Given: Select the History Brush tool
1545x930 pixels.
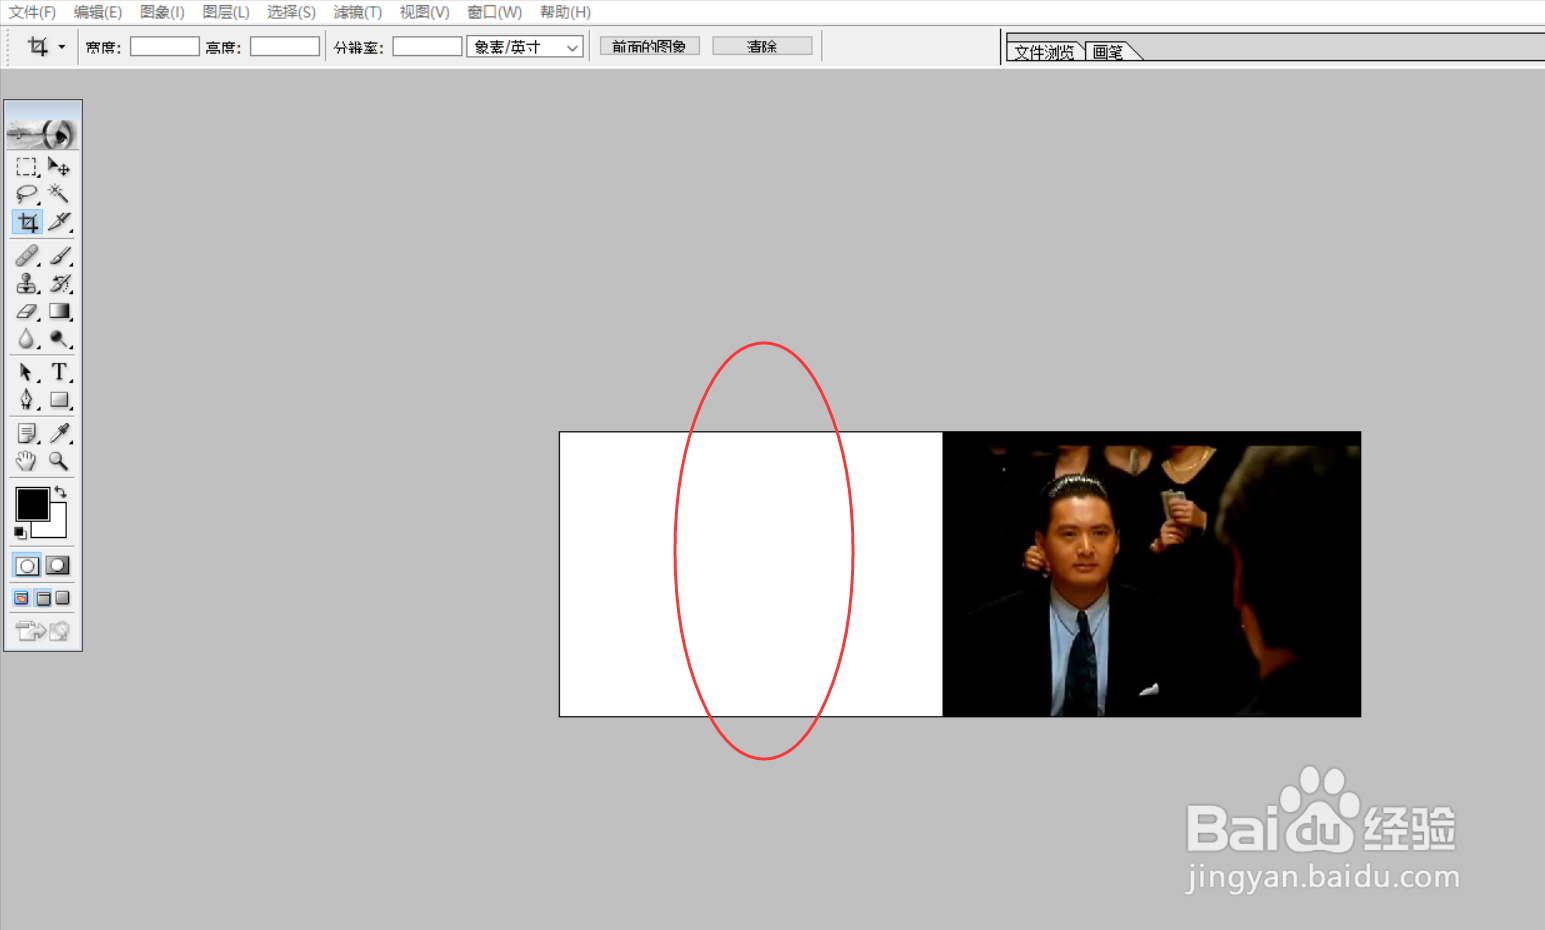Looking at the screenshot, I should (59, 284).
